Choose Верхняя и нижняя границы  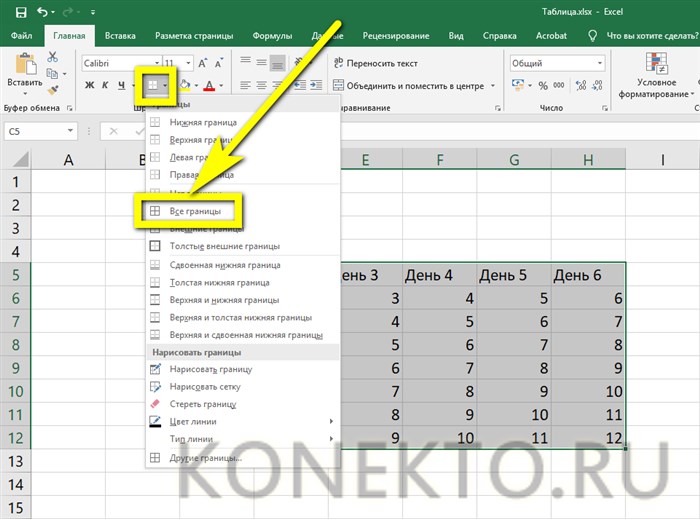pos(243,300)
